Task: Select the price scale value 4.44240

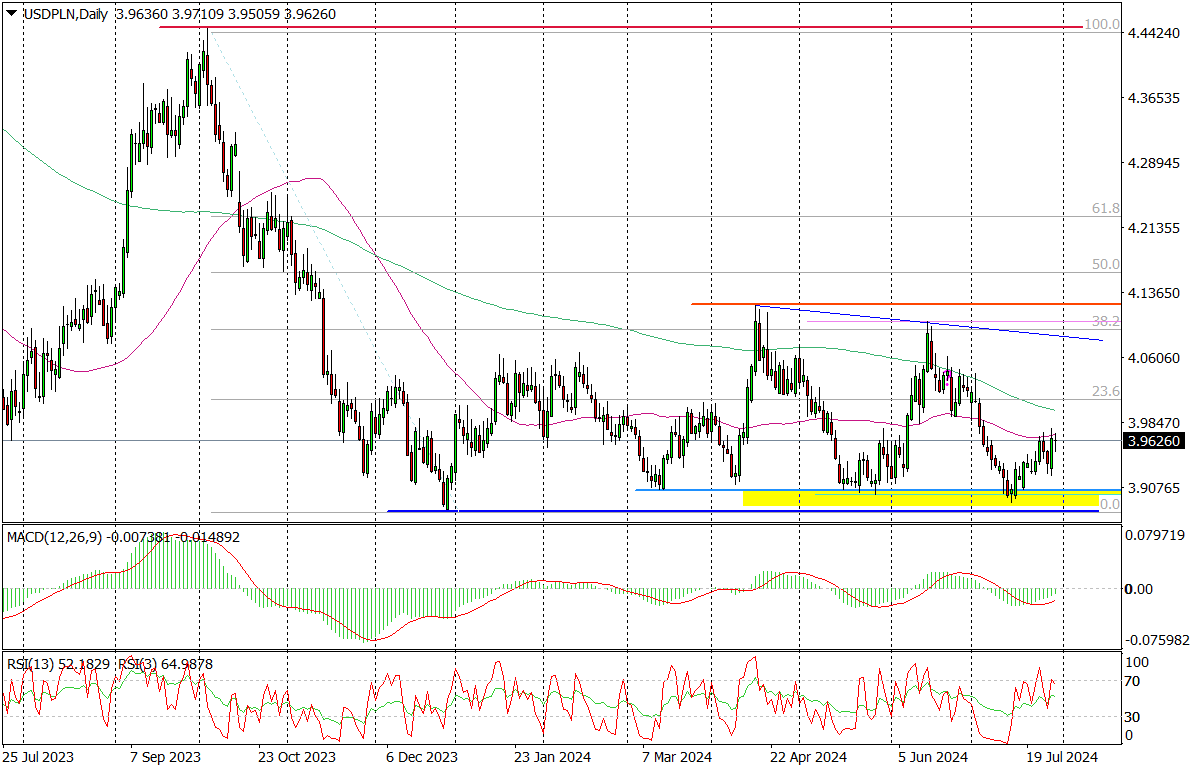Action: 1154,33
